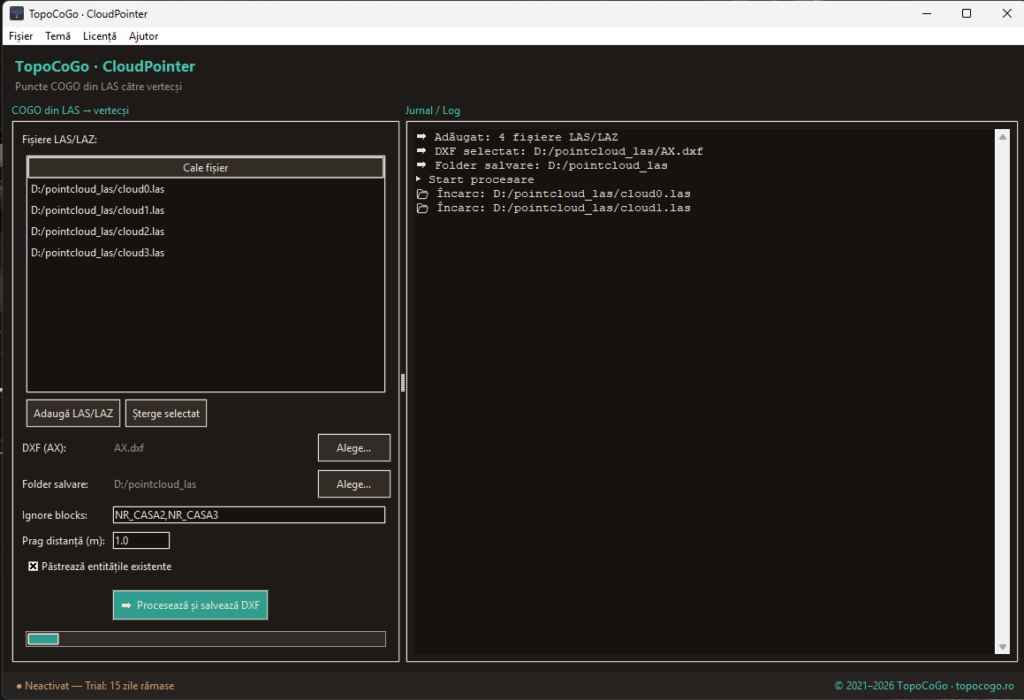Screen dimensions: 1024x700
Task: Open the Licență menu
Action: [100, 36]
